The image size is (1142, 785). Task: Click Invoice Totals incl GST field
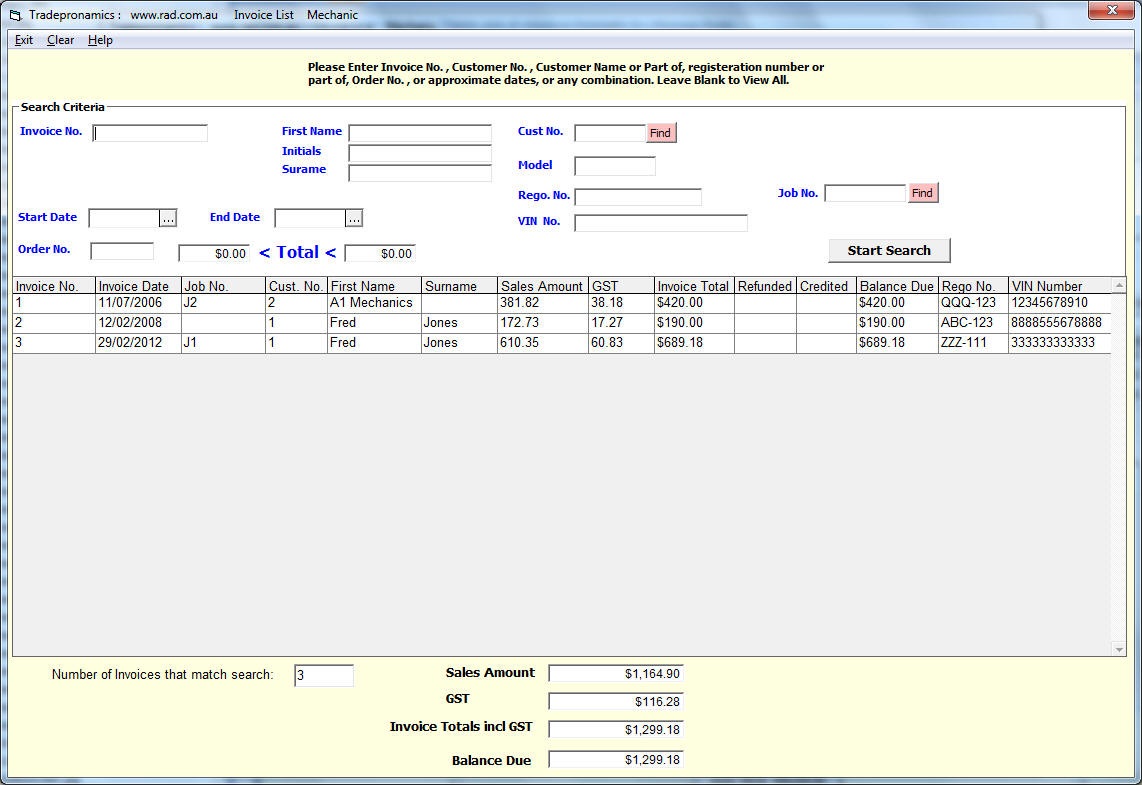(616, 730)
